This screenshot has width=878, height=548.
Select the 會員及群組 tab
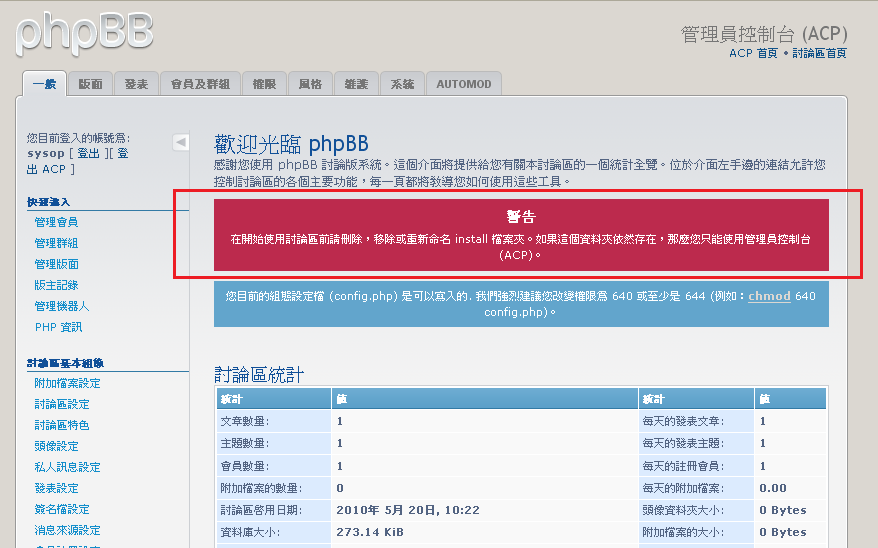[200, 84]
